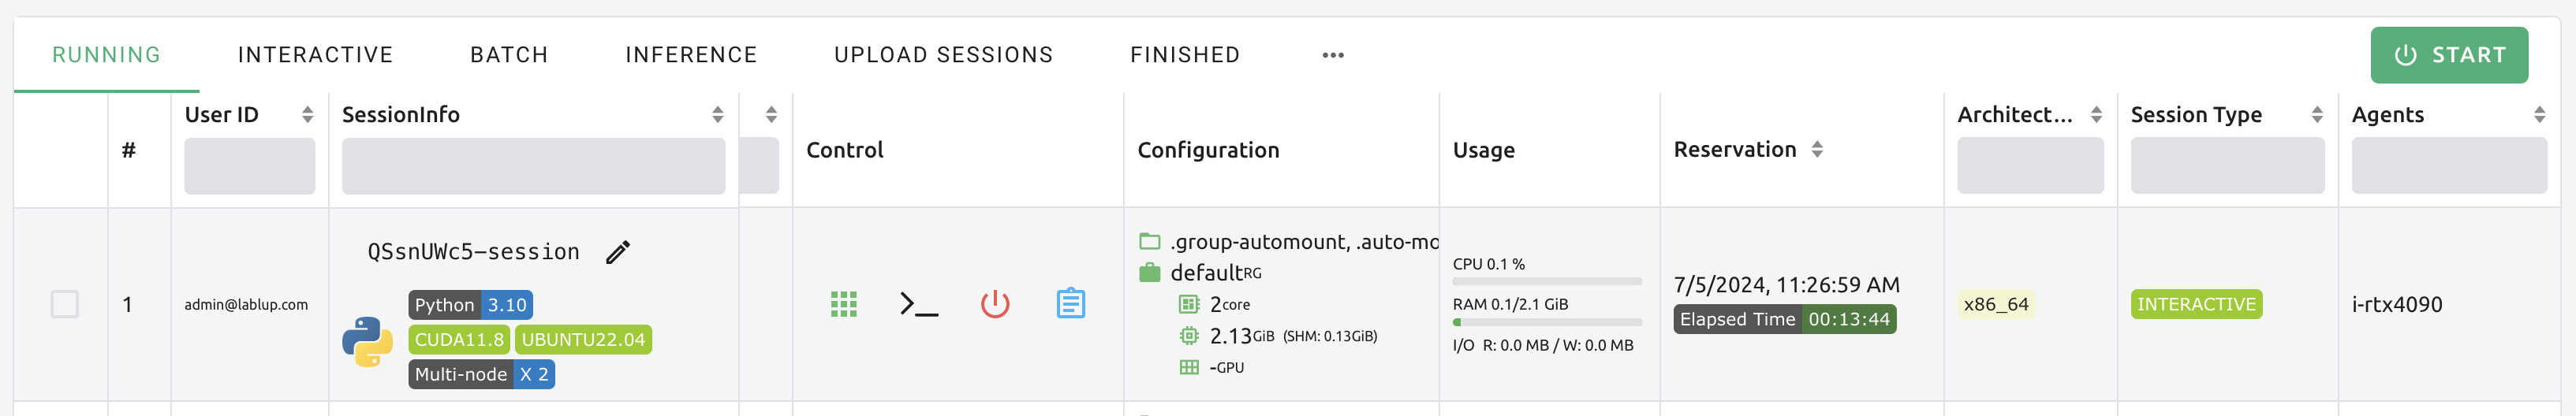Terminate session with red power icon

click(994, 304)
